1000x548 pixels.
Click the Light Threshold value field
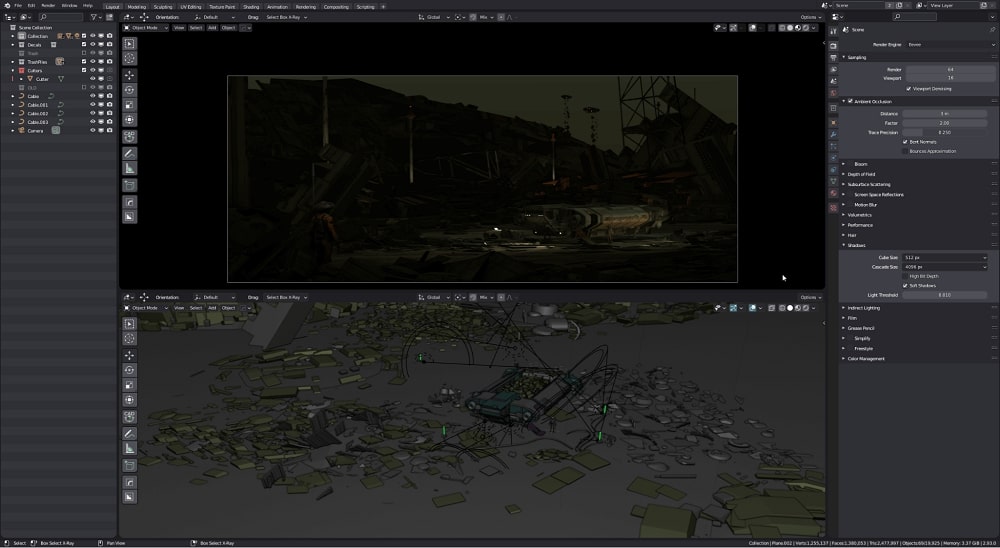click(x=945, y=295)
